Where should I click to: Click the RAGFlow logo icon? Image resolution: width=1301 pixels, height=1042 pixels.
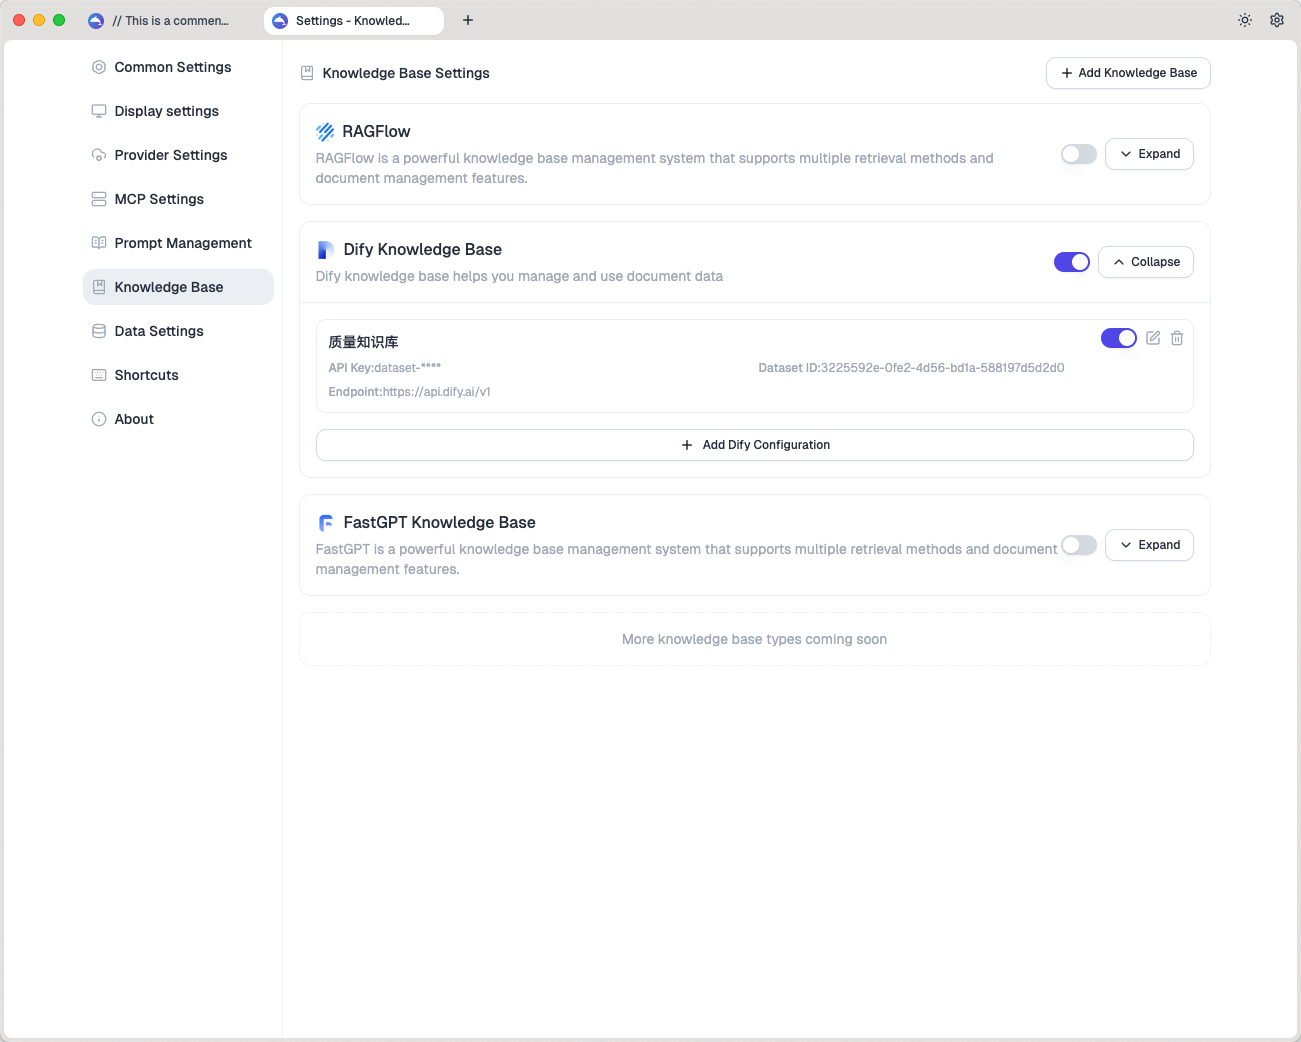[x=325, y=132]
